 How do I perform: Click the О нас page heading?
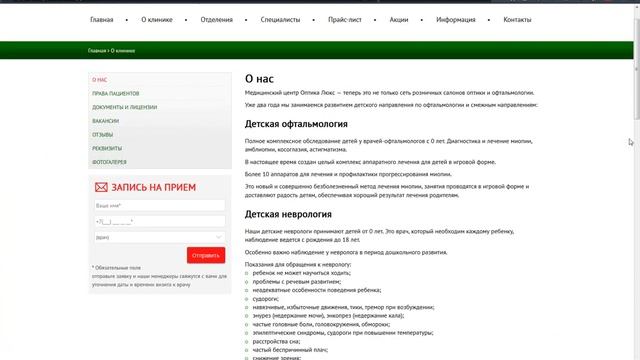click(259, 79)
